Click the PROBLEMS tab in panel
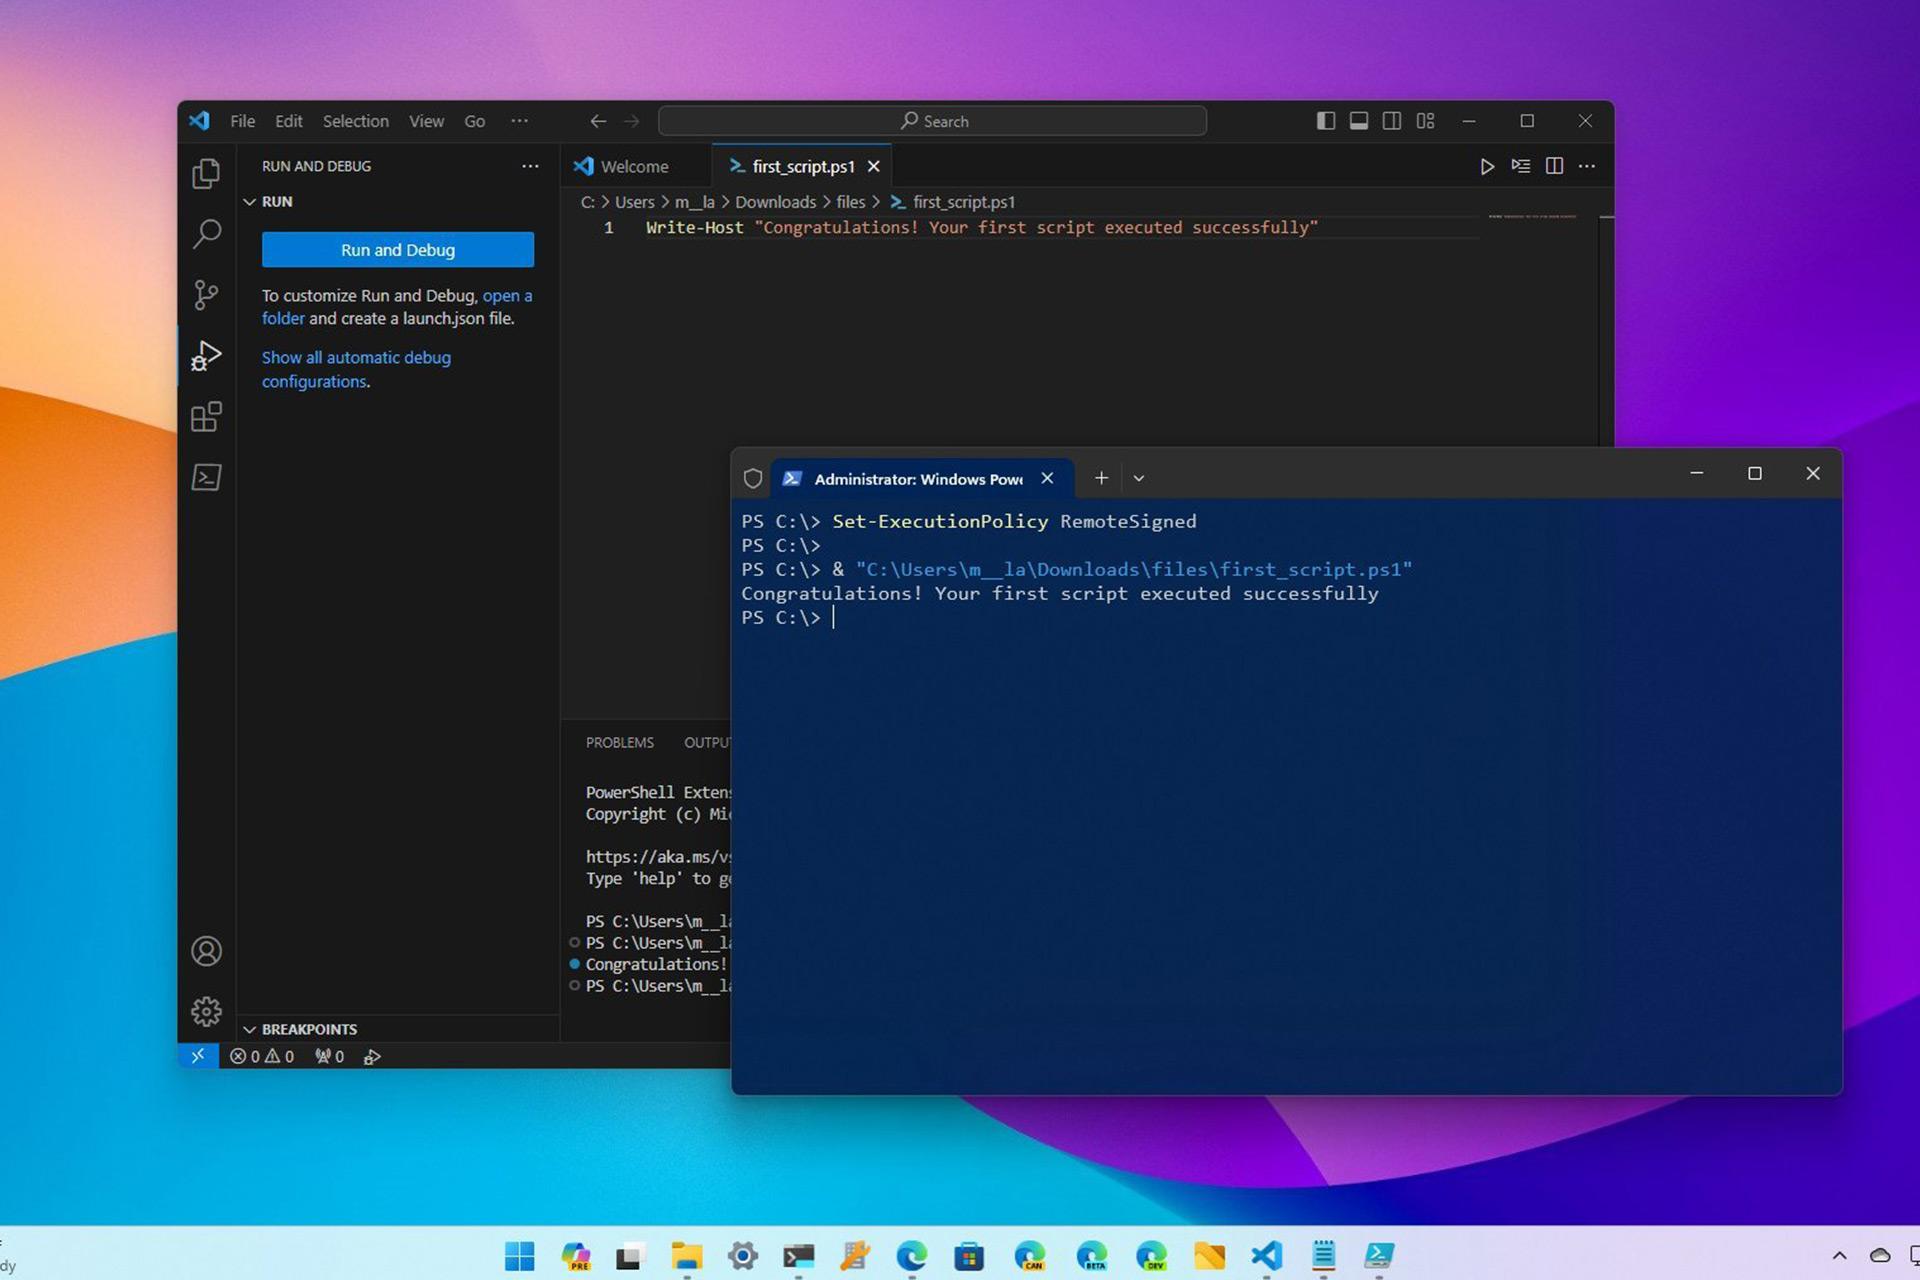Screen dimensions: 1920x1280 620,741
